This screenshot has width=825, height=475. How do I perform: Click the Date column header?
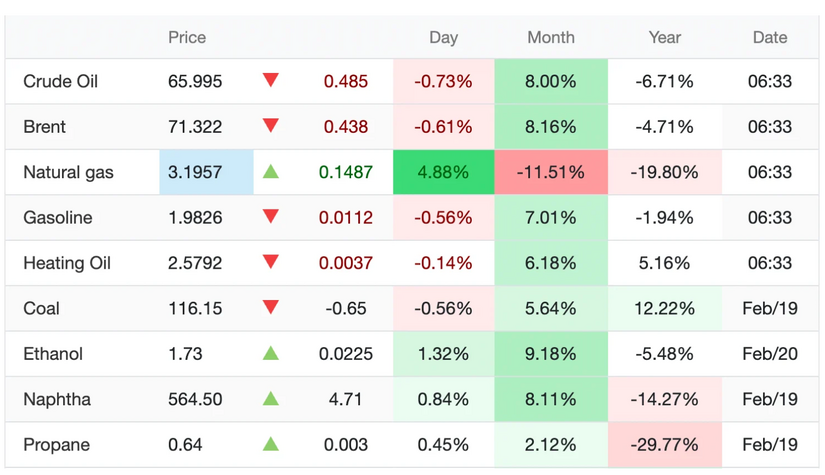click(x=769, y=37)
